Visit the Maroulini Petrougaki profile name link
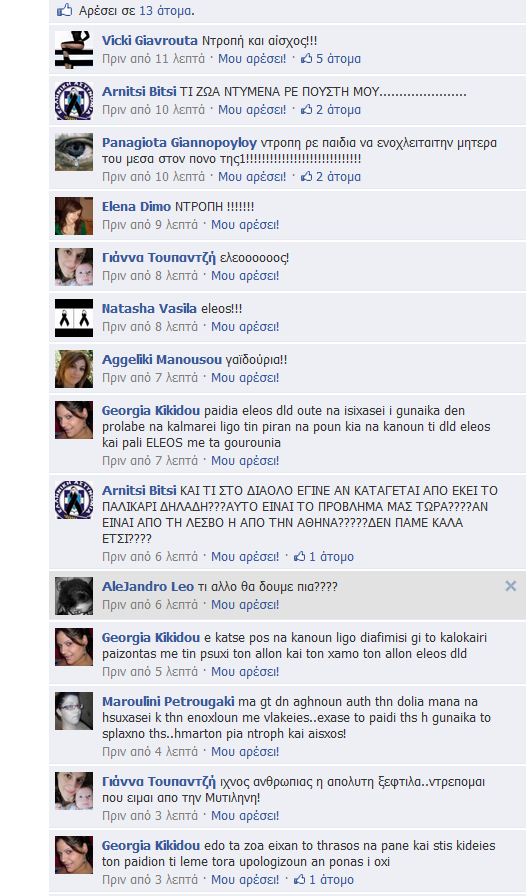 coord(168,701)
